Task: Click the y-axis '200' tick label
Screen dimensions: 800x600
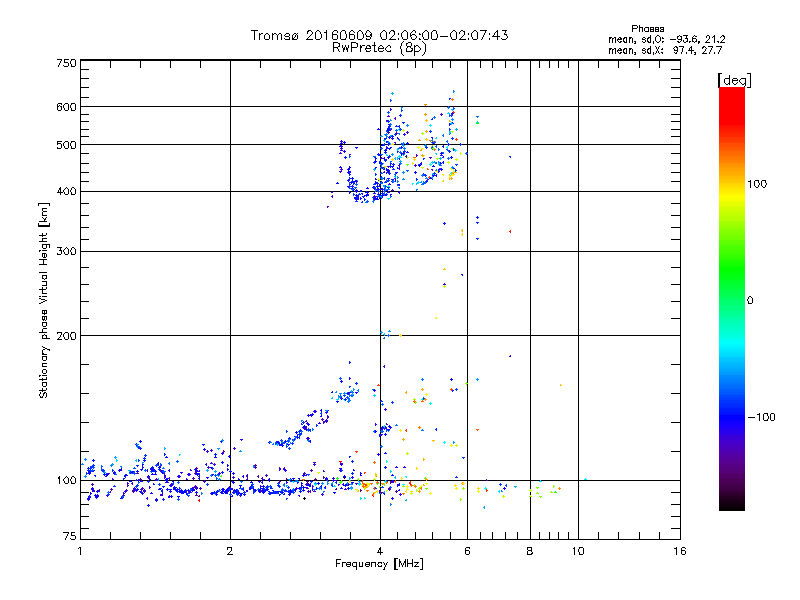Action: [x=66, y=336]
